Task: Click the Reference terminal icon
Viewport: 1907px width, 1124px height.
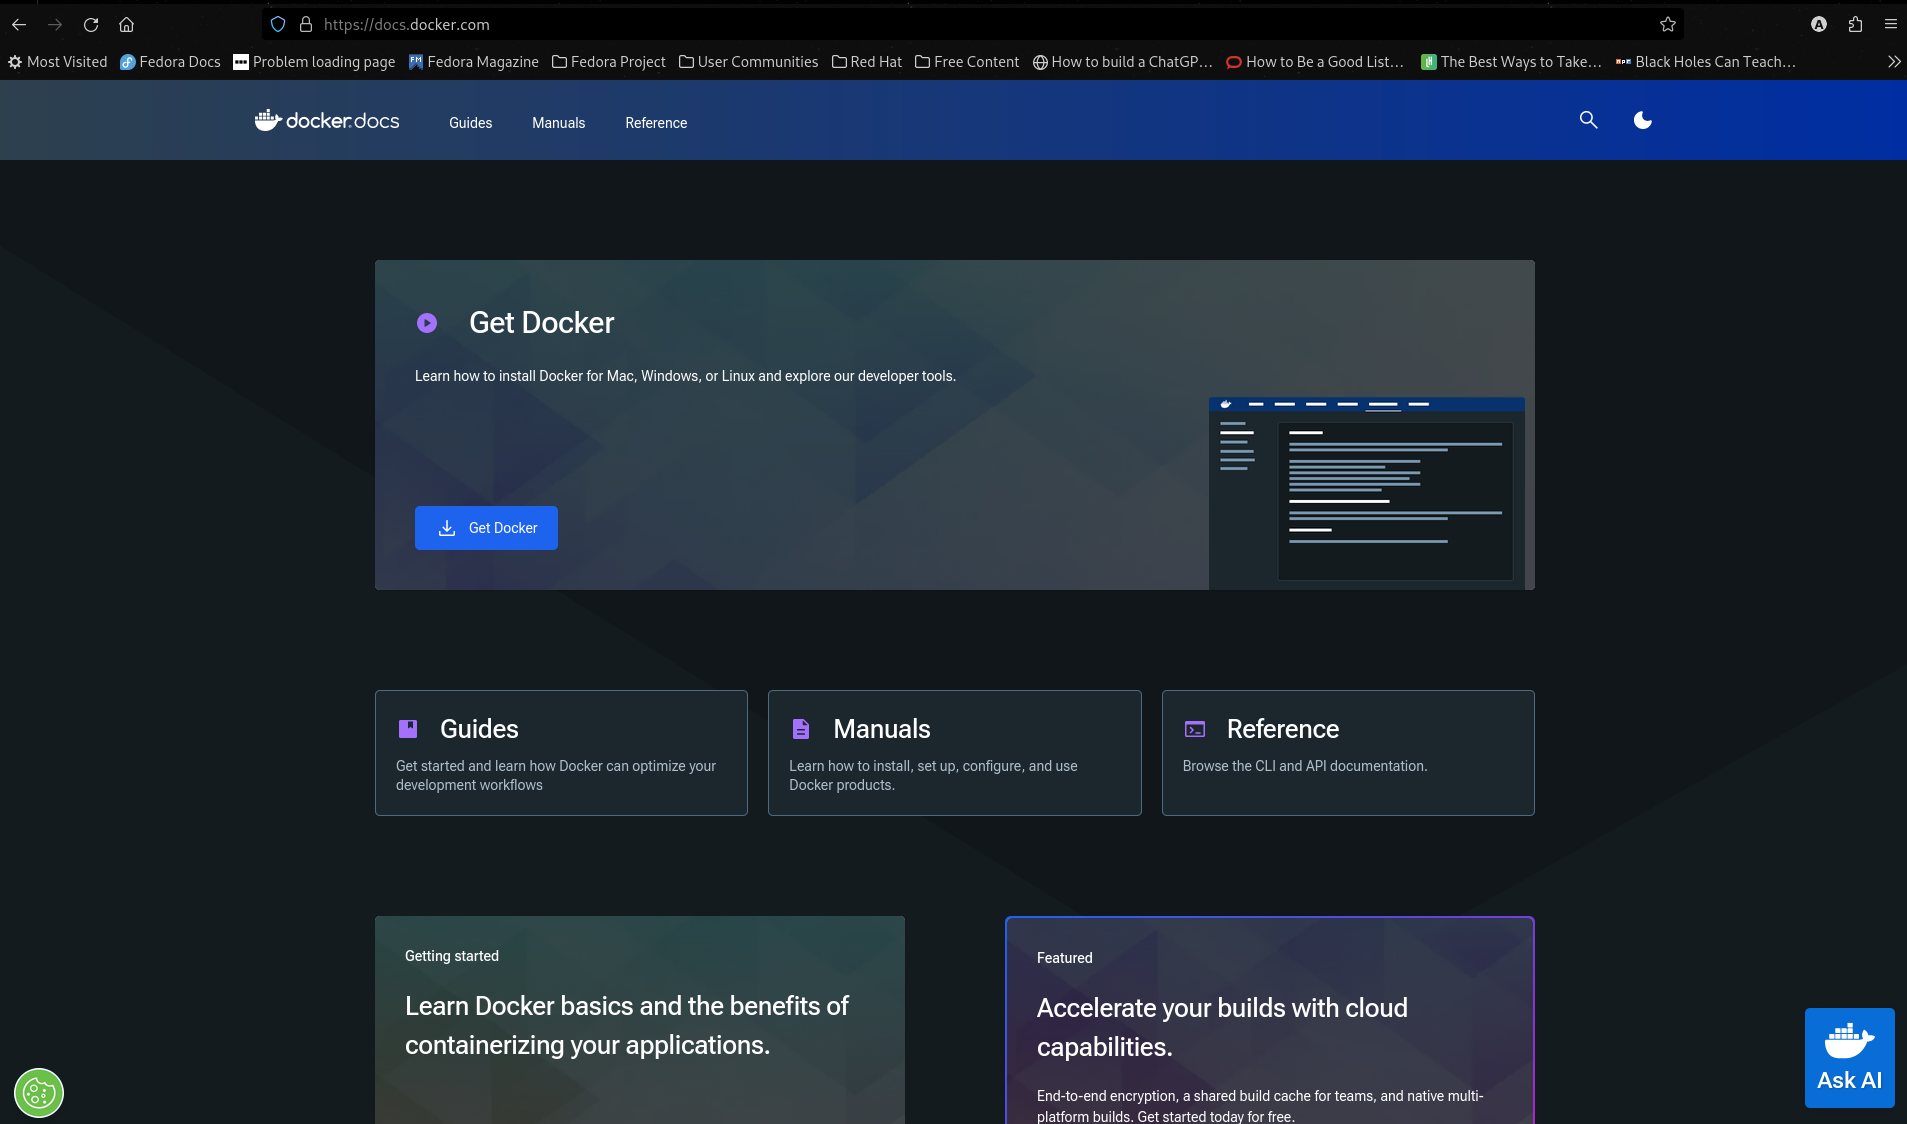Action: (1195, 729)
